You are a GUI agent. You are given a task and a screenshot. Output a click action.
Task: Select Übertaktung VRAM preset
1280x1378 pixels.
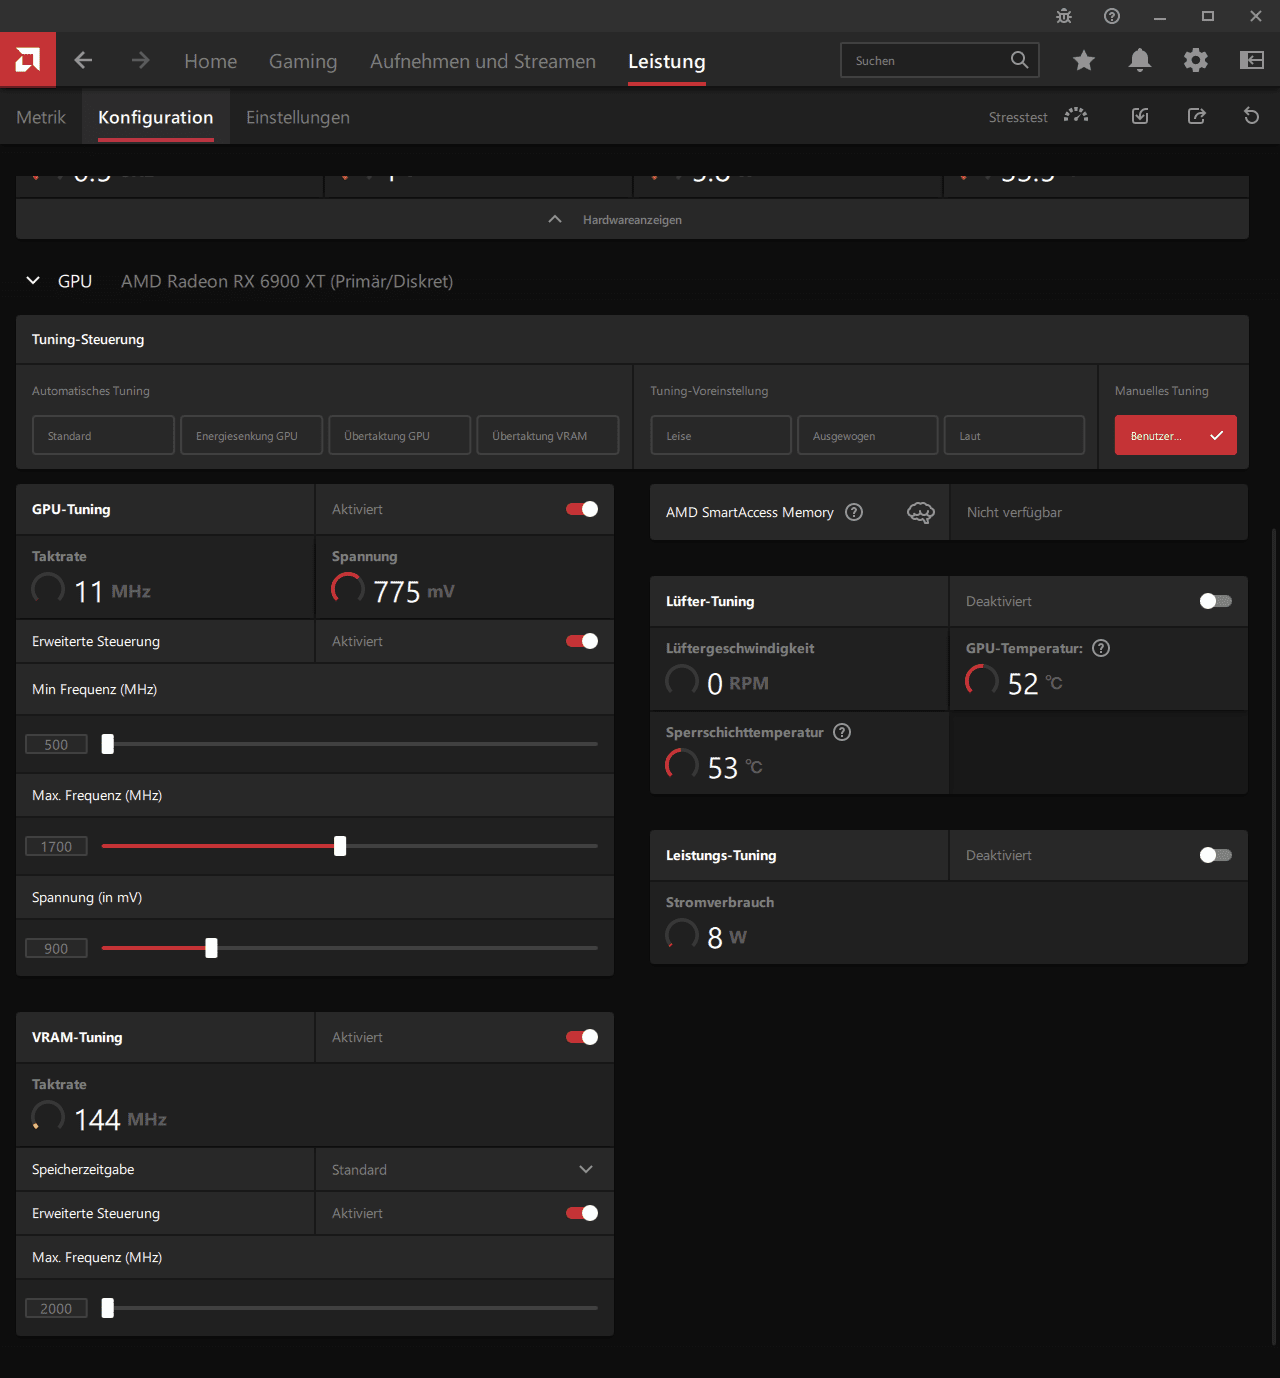548,435
